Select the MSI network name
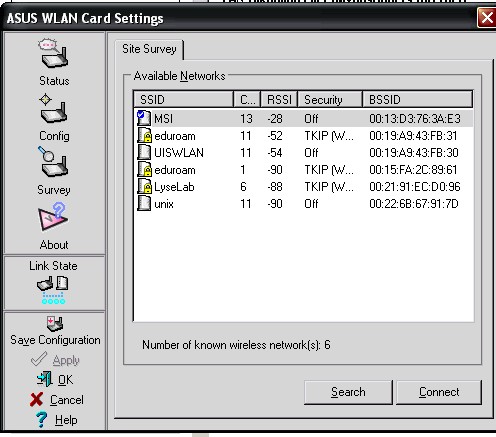Viewport: 496px width, 437px height. point(163,119)
